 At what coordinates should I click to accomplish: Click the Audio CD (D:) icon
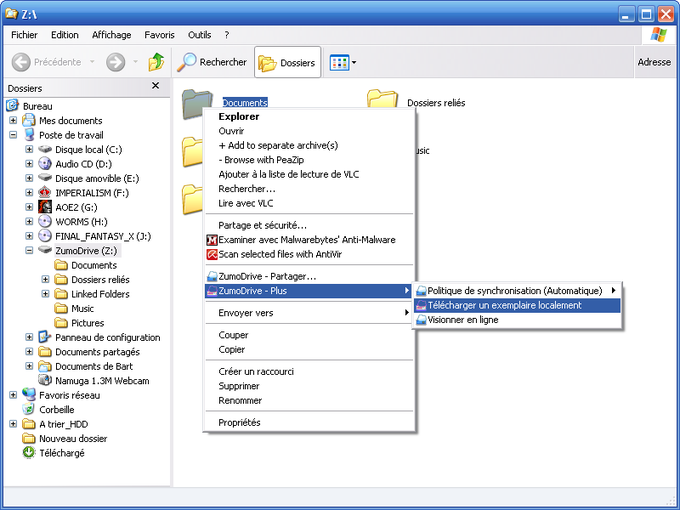[x=45, y=163]
